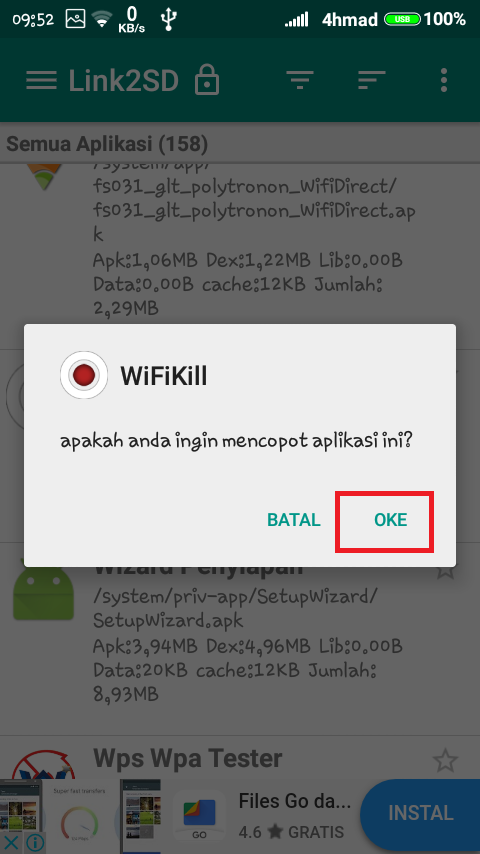The width and height of the screenshot is (480, 854).
Task: Tap the INSTAL button in ad banner
Action: click(420, 813)
